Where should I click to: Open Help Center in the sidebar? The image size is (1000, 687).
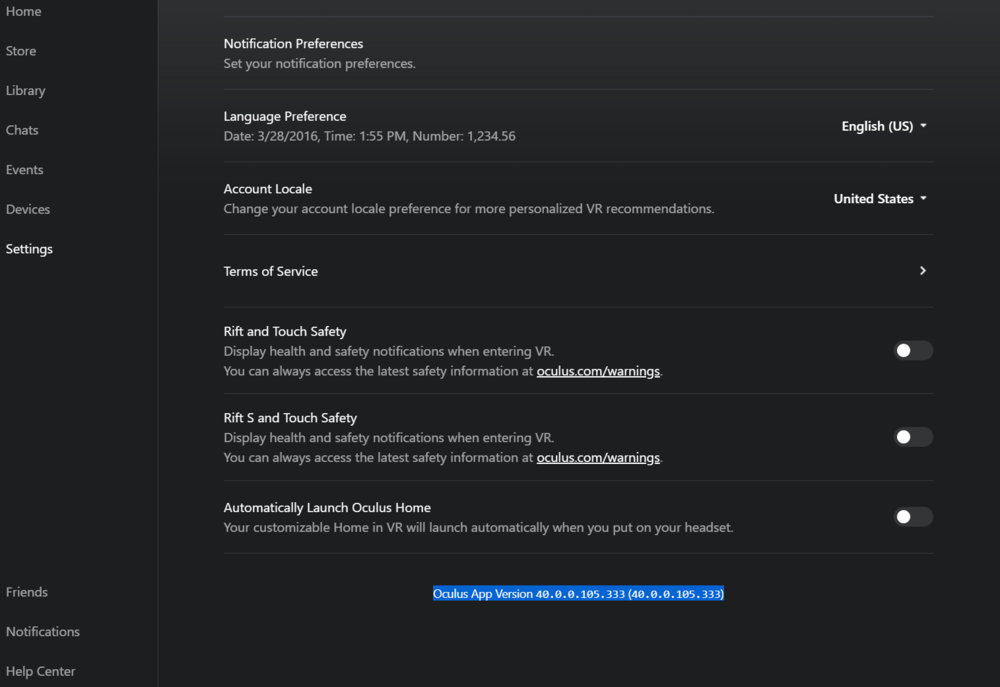coord(41,672)
